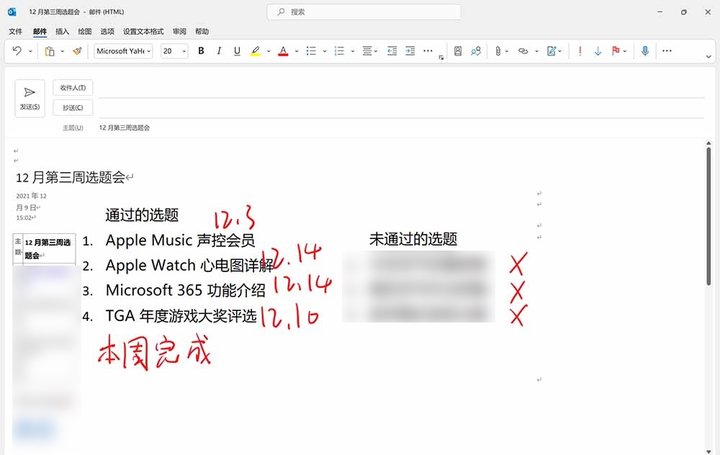Switch to the 设置文本格式 tab
This screenshot has width=720, height=455.
[144, 32]
